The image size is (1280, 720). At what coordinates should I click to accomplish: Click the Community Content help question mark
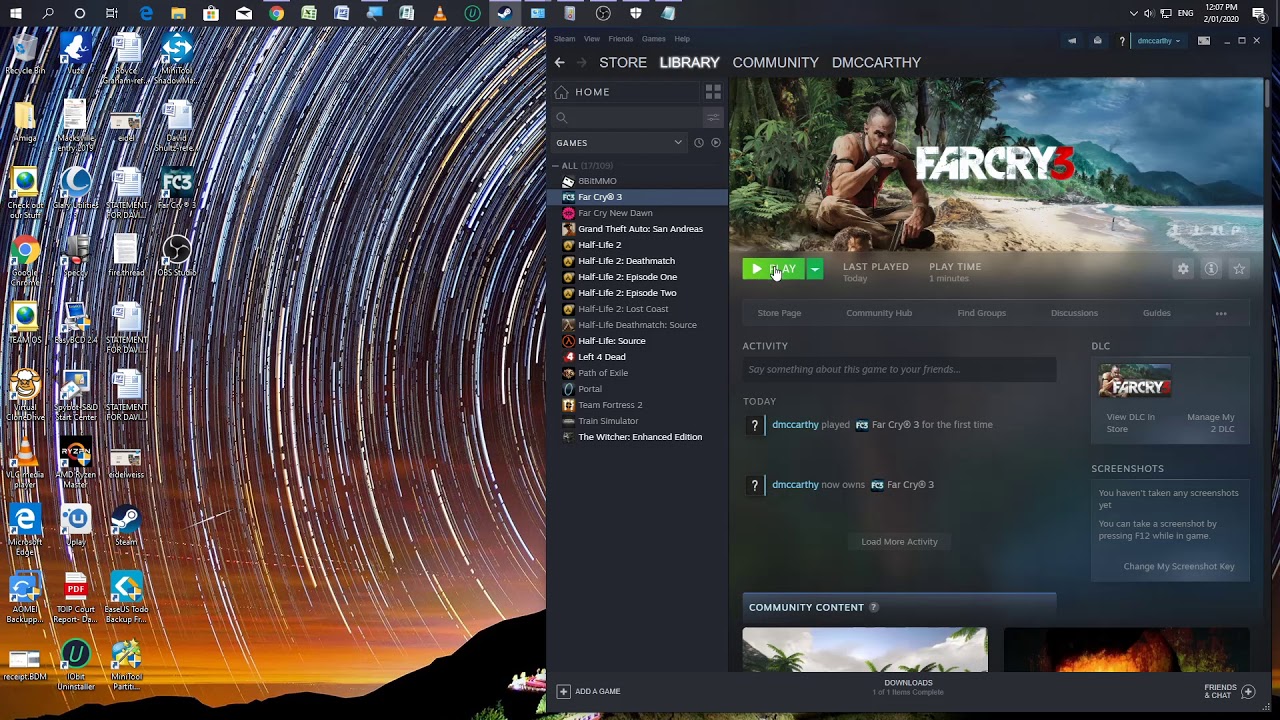click(873, 607)
